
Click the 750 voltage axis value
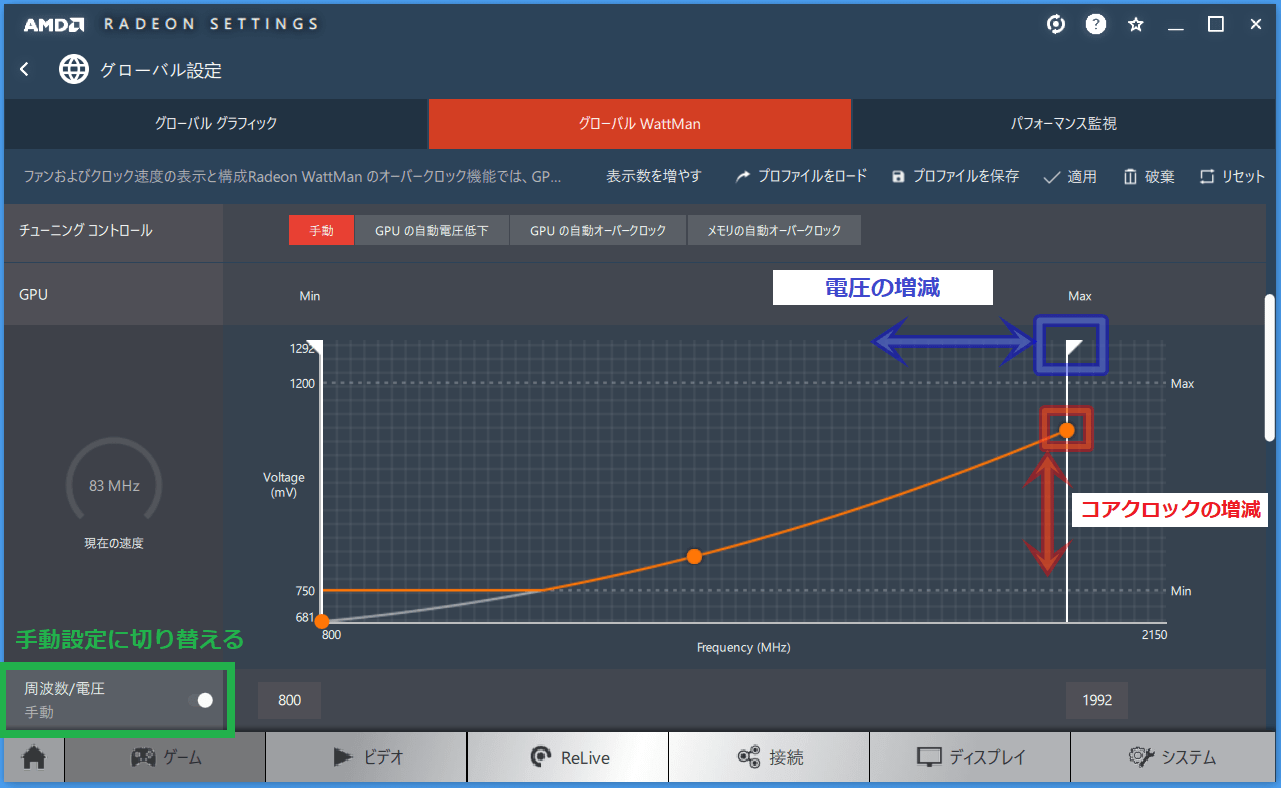[x=305, y=591]
